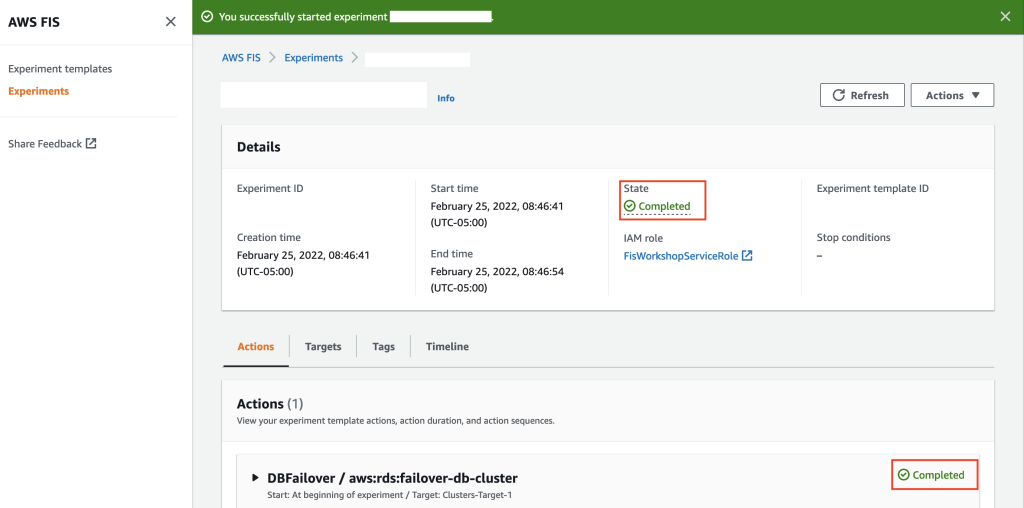Screen dimensions: 1024x508
Task: Click the Actions (1) section heading
Action: 270,404
